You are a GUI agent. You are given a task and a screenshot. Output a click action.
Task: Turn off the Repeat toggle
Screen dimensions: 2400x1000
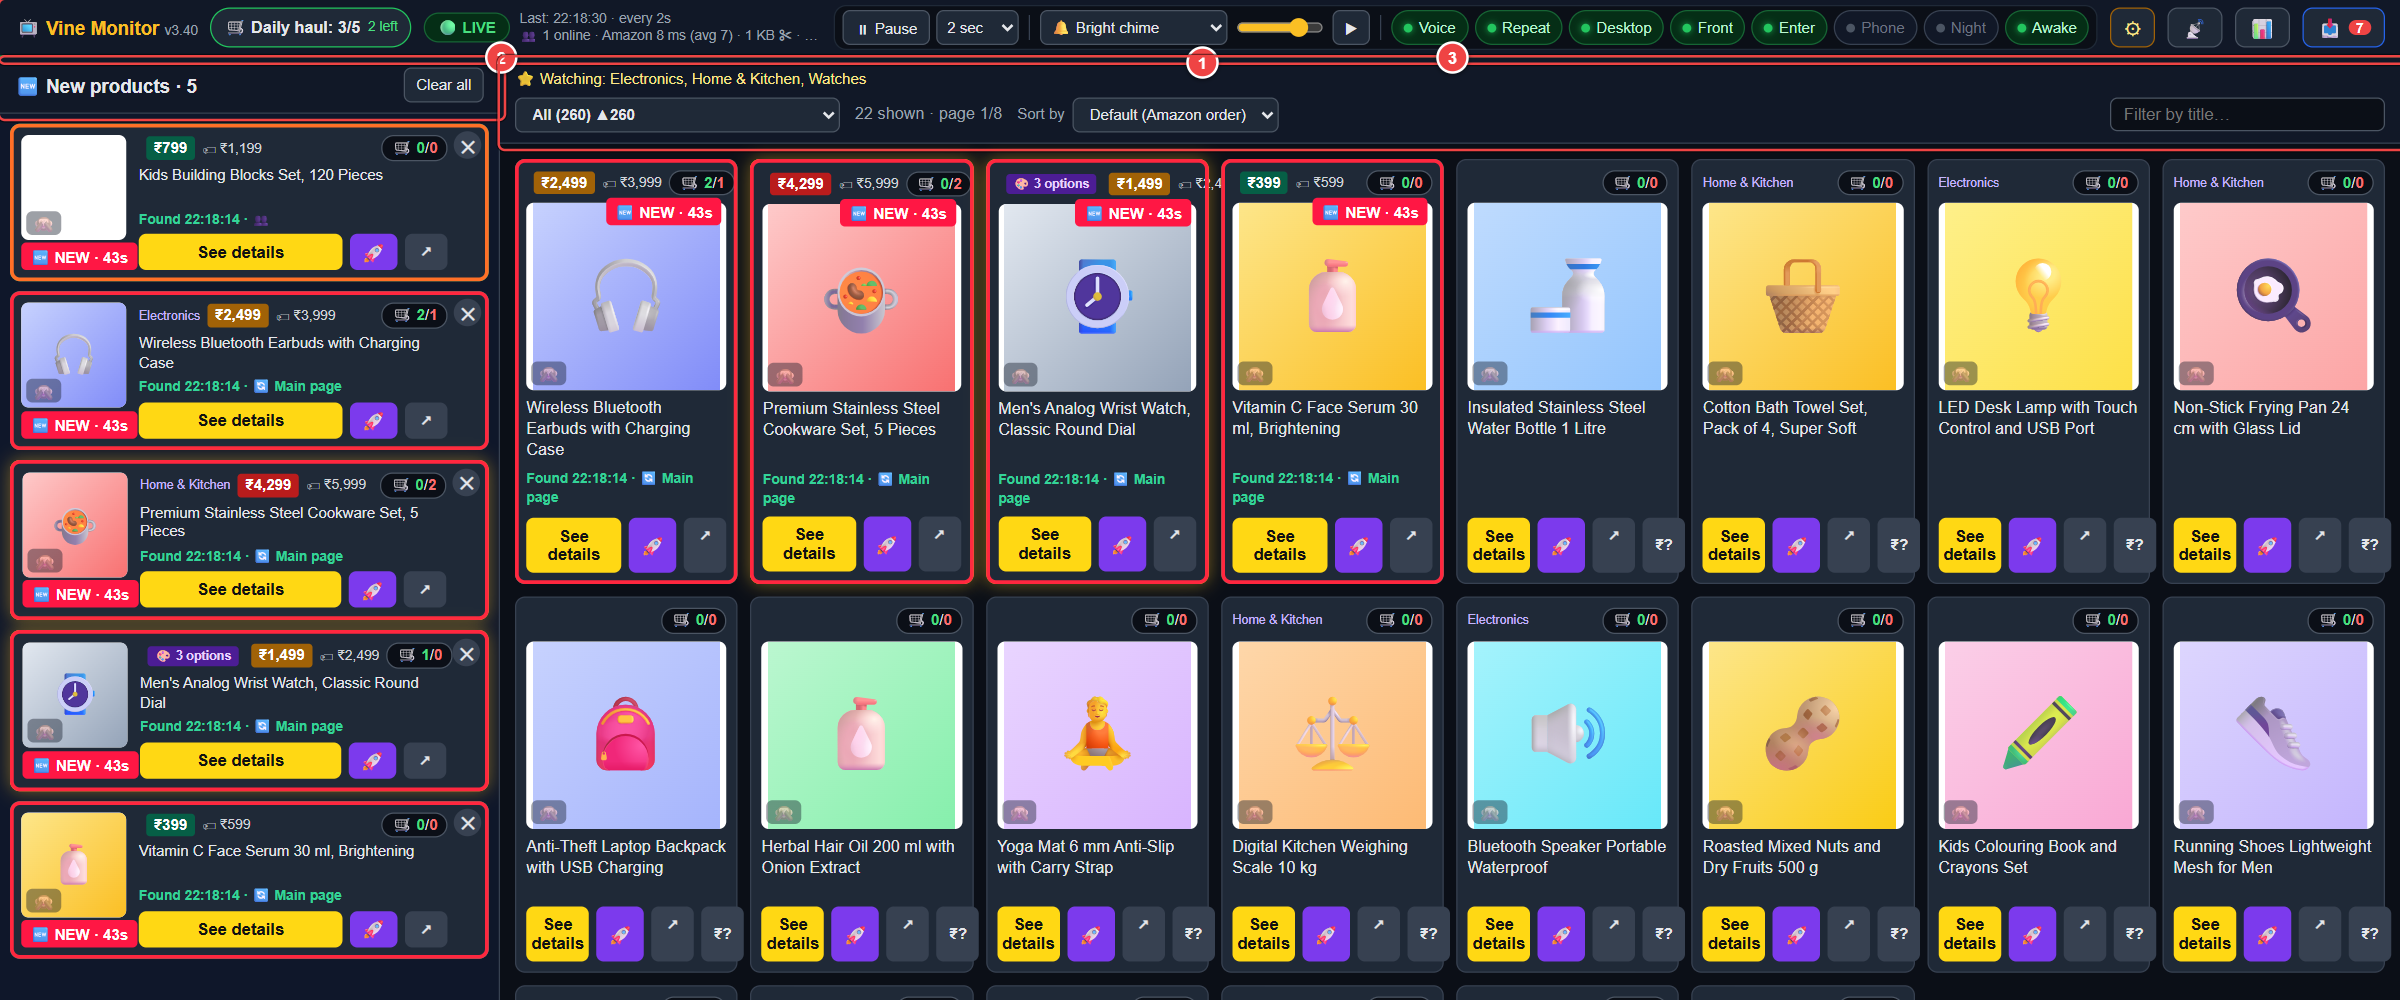[1517, 28]
